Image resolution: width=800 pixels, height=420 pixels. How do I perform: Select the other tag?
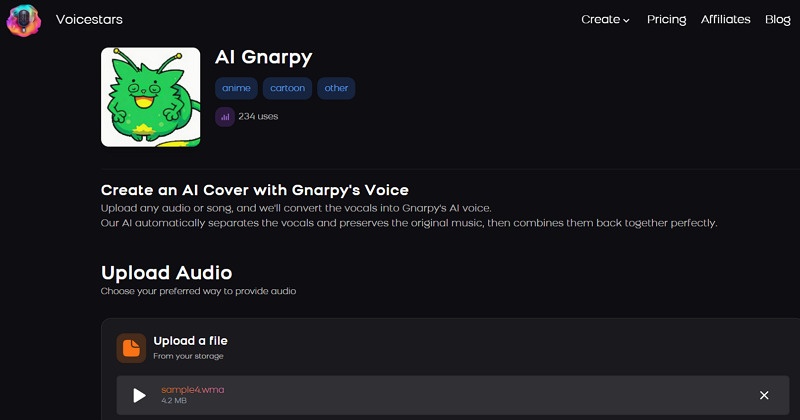tap(336, 88)
